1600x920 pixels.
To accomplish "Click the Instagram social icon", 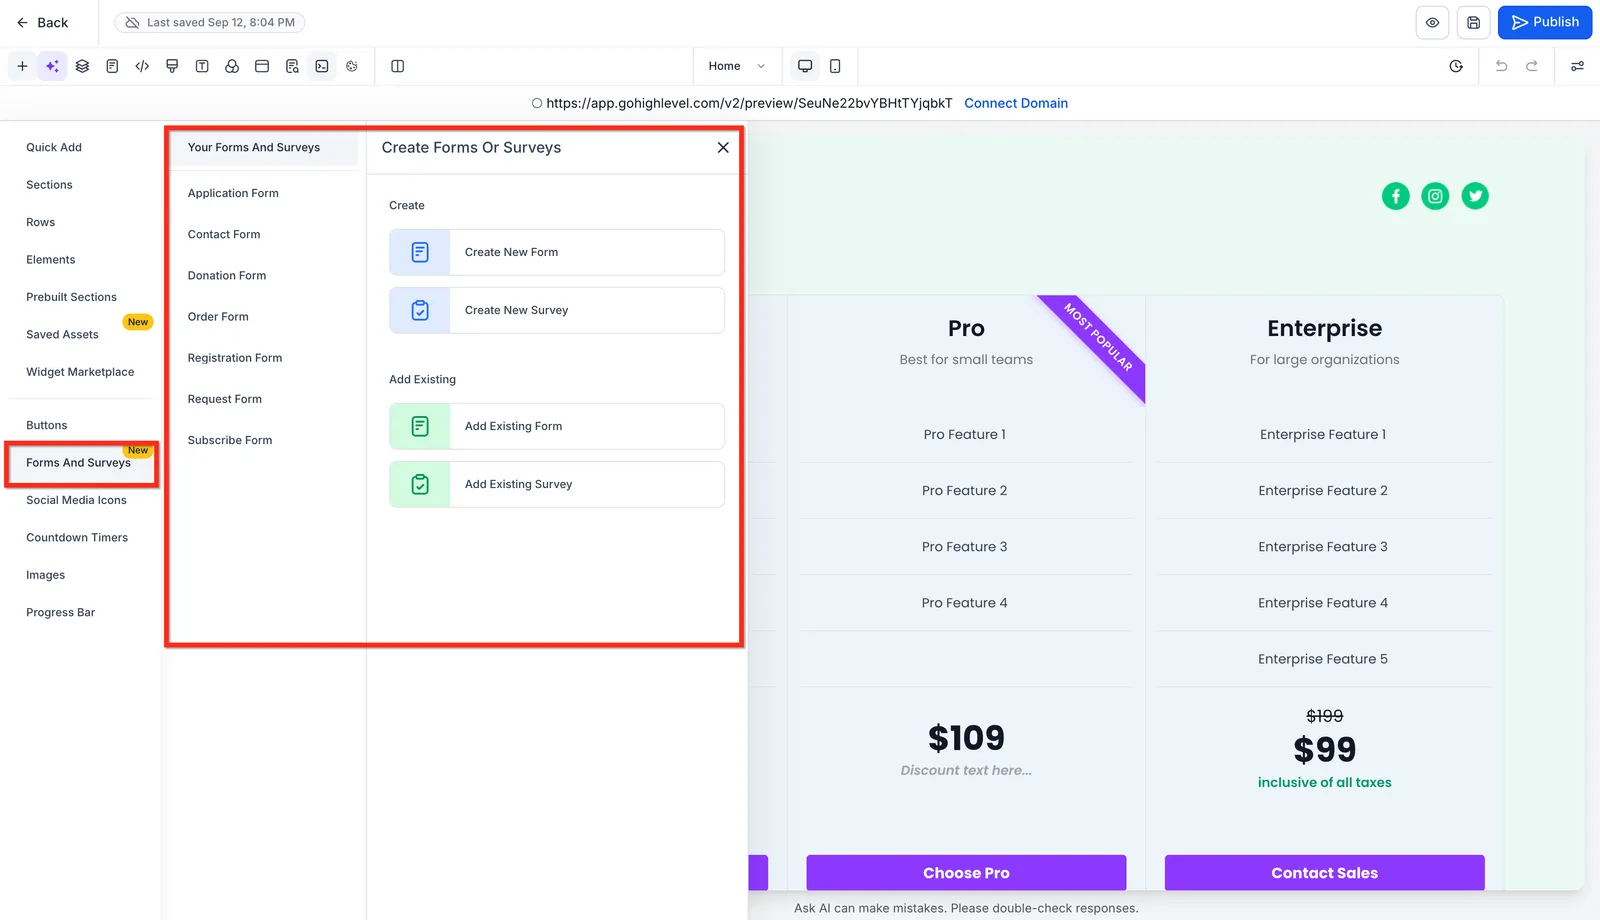I will pyautogui.click(x=1435, y=196).
